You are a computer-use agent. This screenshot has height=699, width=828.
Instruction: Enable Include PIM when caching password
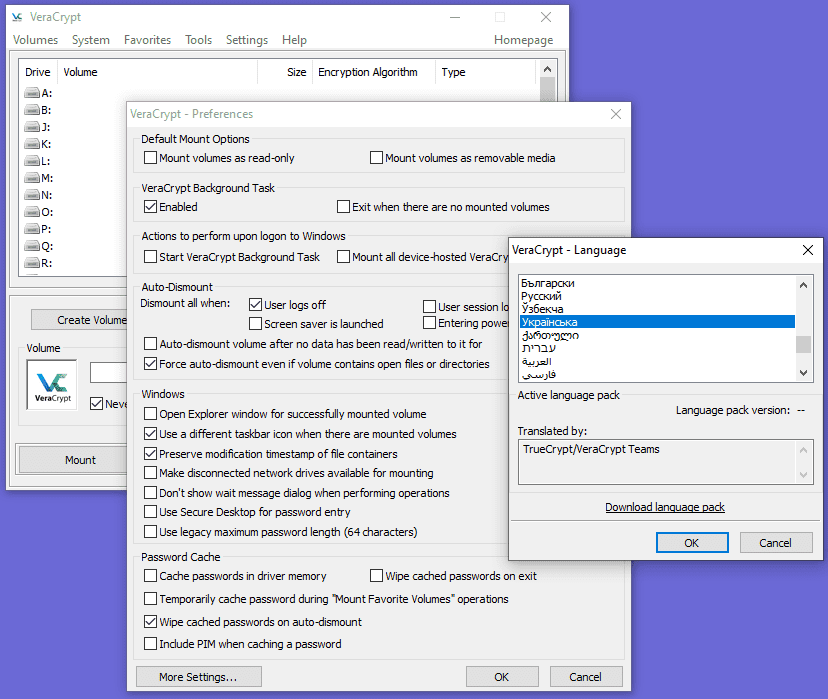(x=150, y=644)
